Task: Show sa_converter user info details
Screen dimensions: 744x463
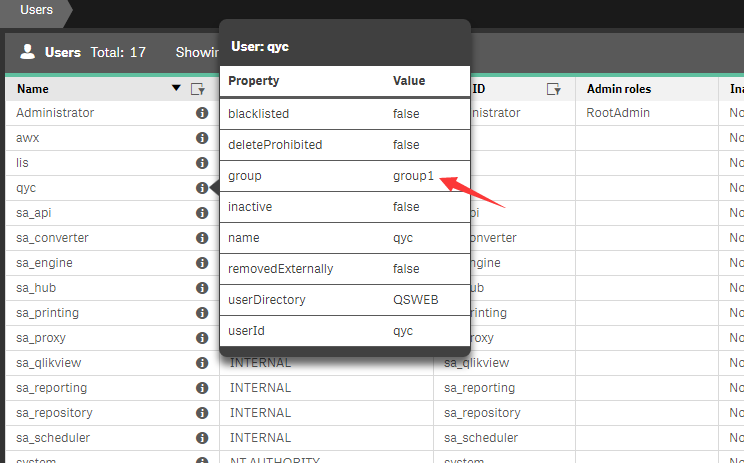Action: coord(201,238)
